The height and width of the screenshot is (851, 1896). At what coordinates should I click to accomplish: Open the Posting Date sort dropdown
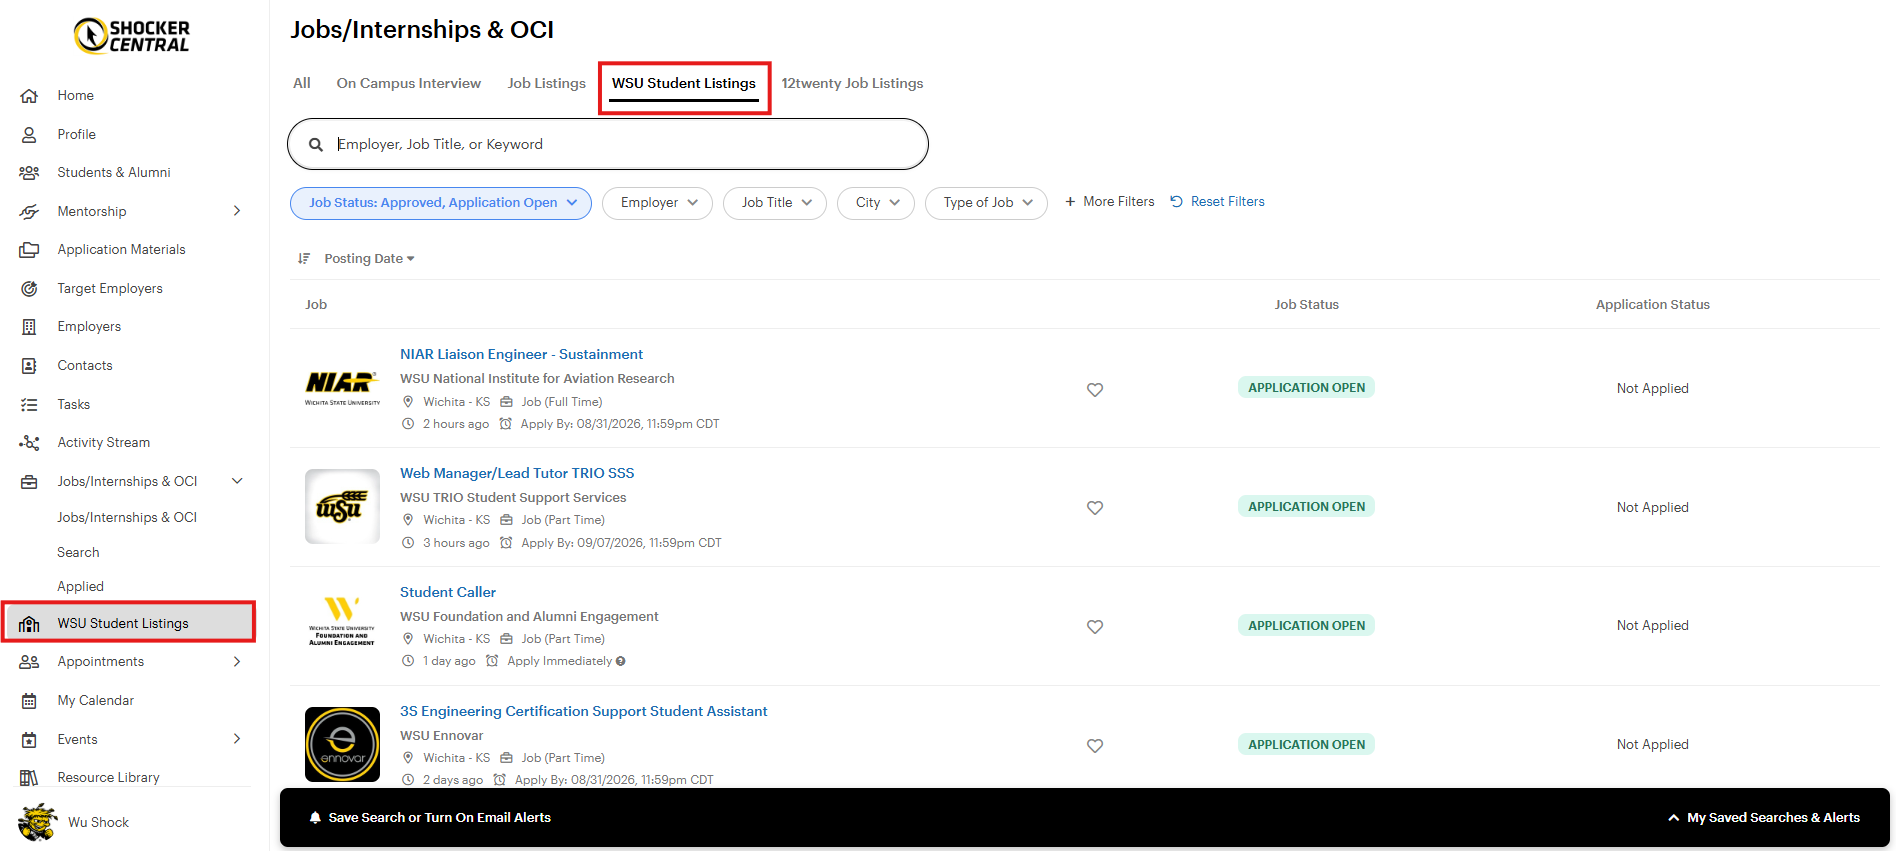coord(369,259)
